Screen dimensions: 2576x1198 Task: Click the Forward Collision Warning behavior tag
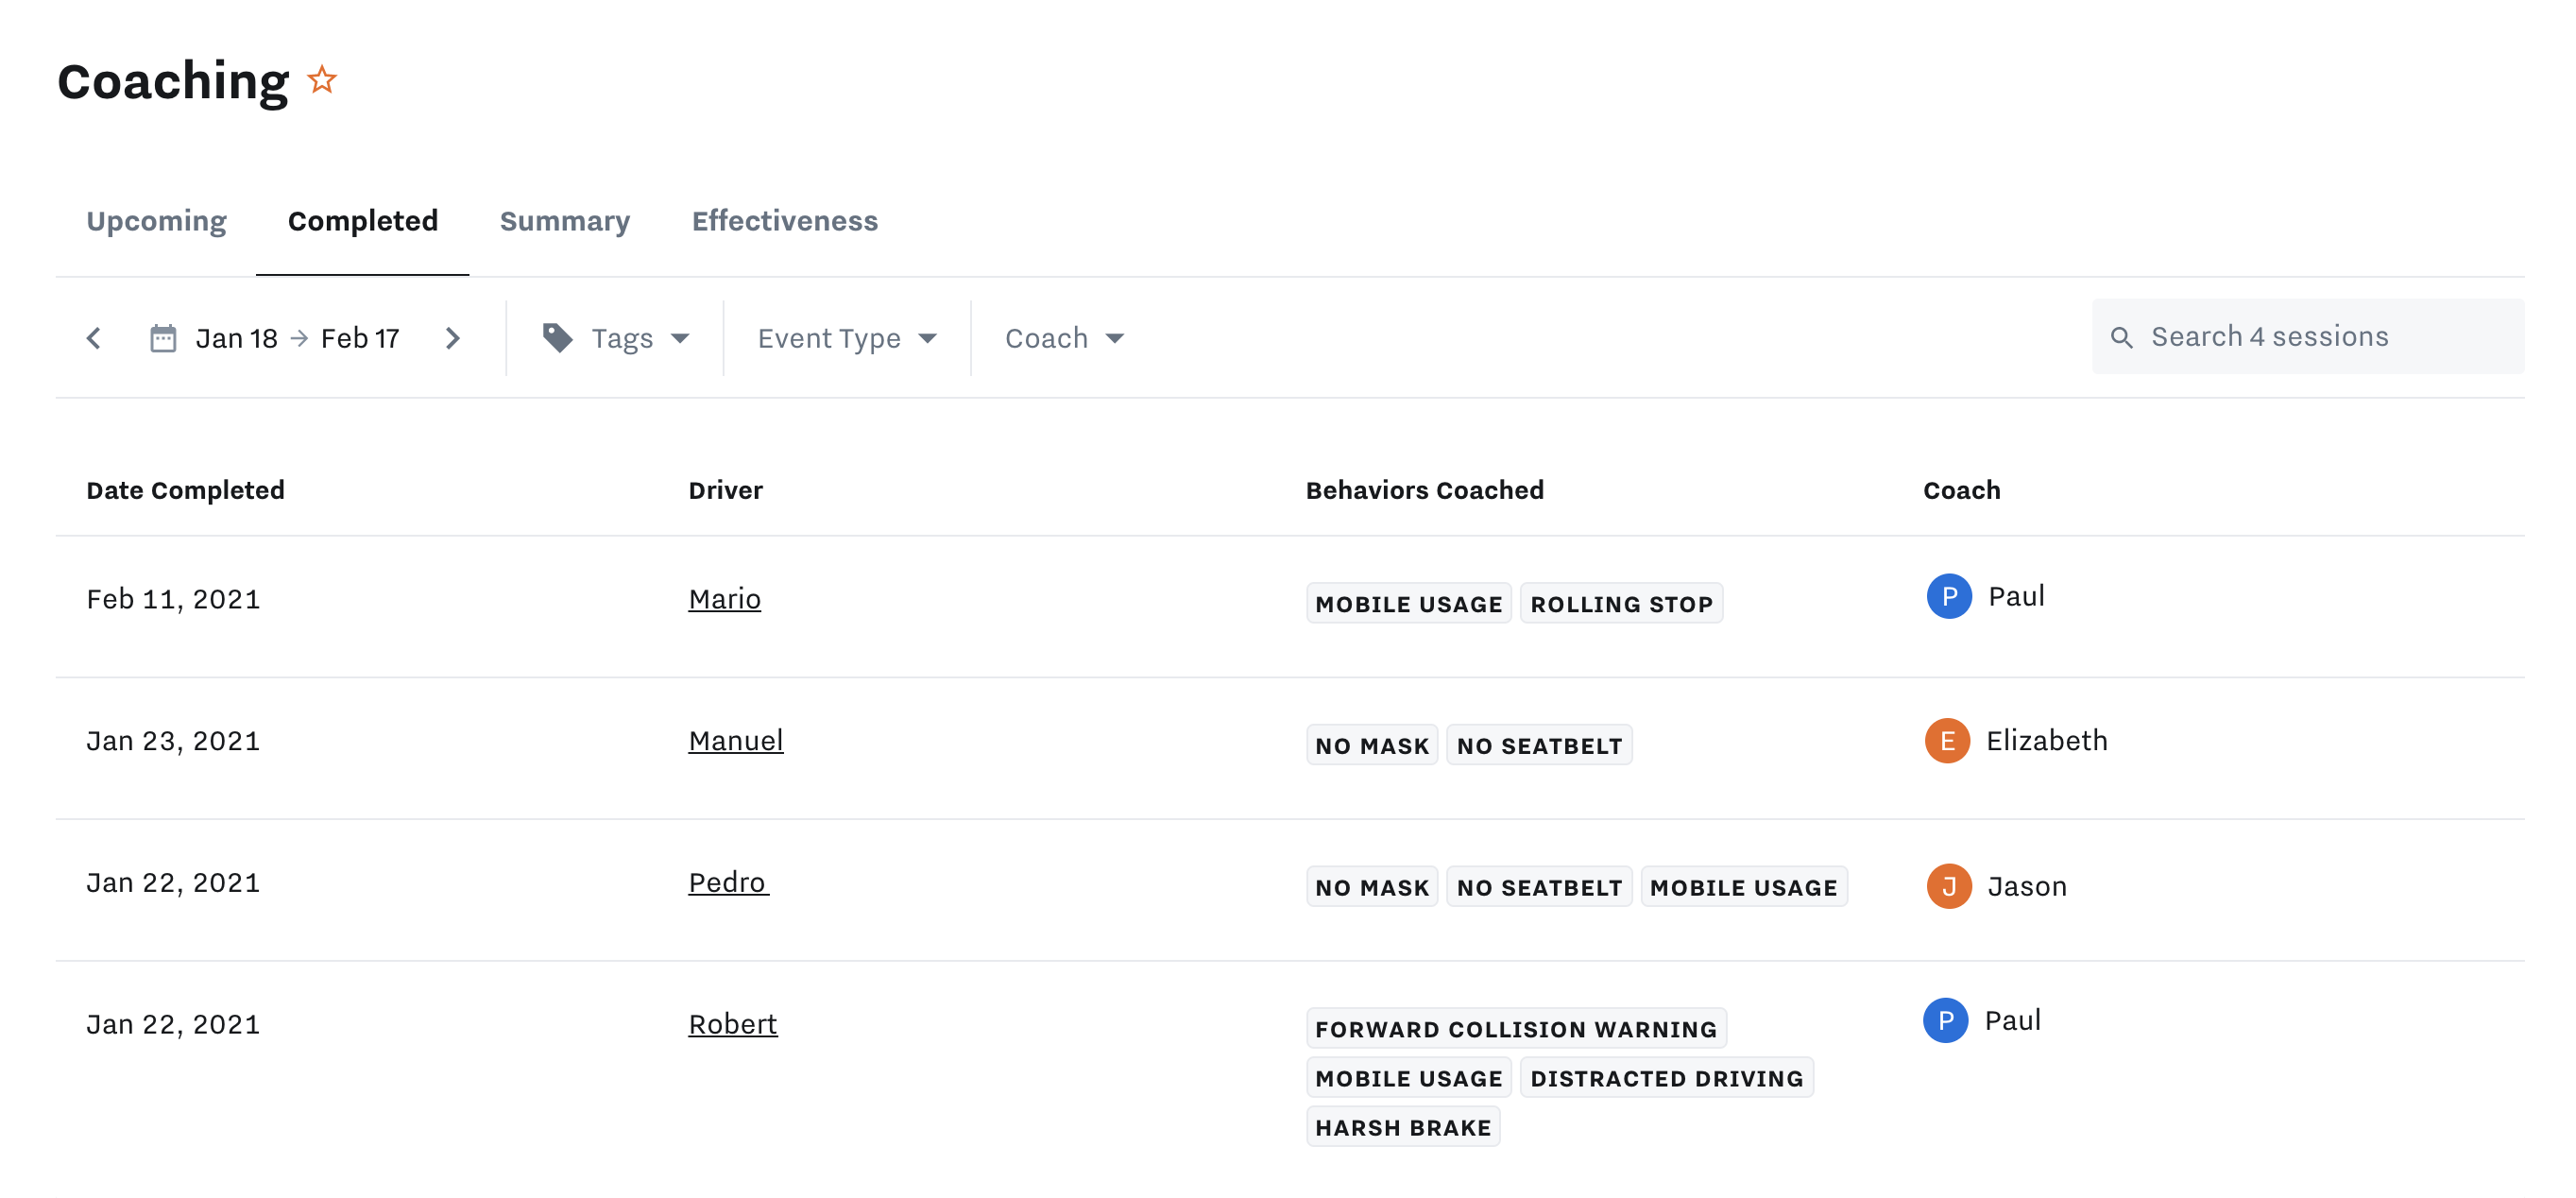(x=1515, y=1029)
